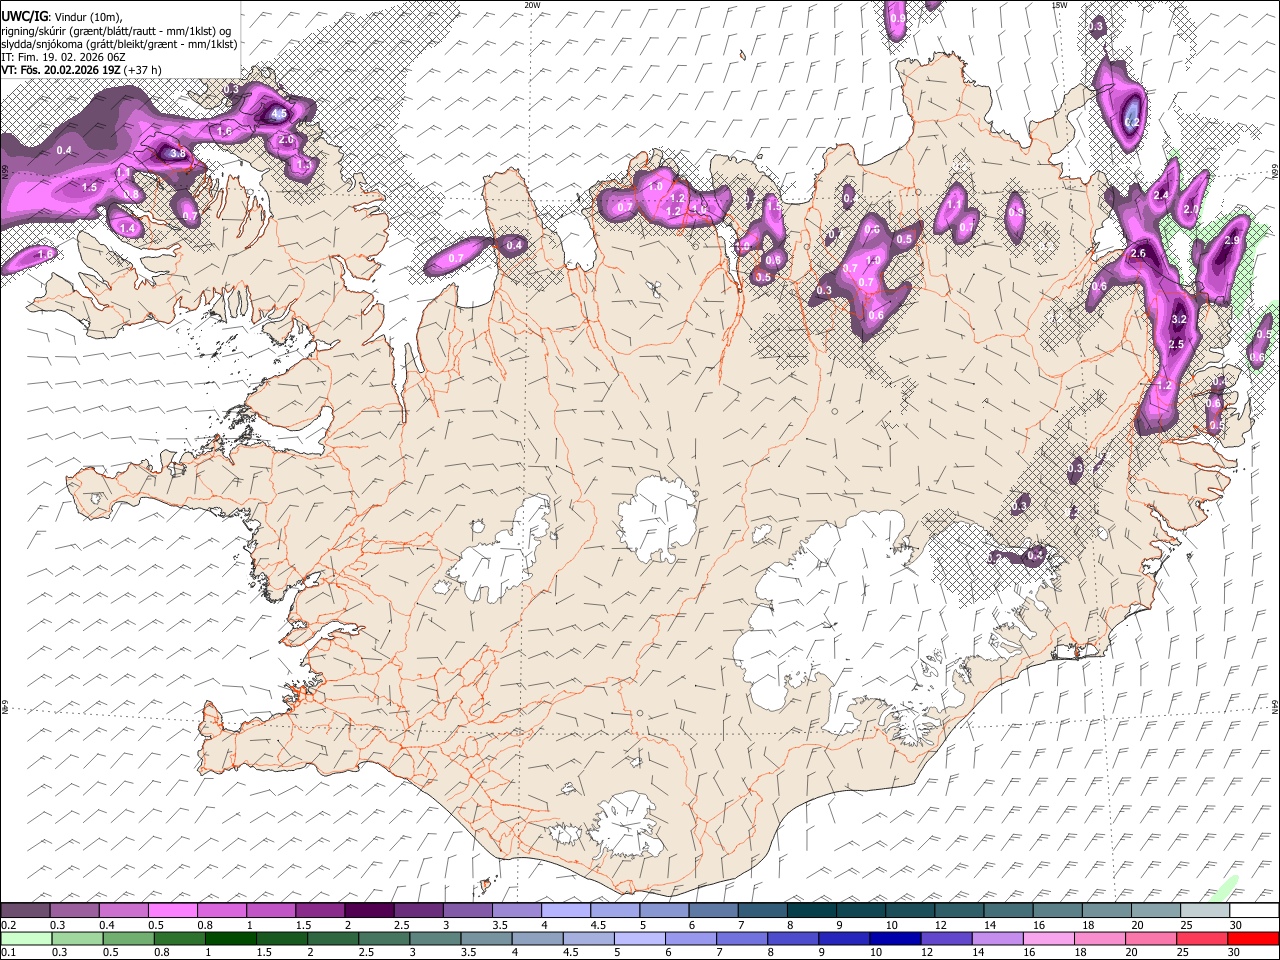Viewport: 1280px width, 960px height.
Task: Select the 'slydda/snjókoma (grátt/bleikt/grænt' header line
Action: click(119, 44)
